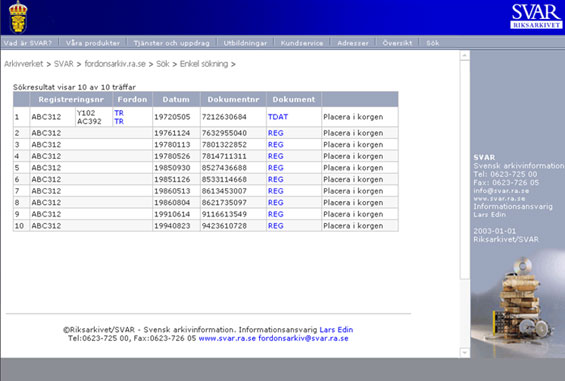The height and width of the screenshot is (381, 565).
Task: Click scrollbar down arrow
Action: tap(464, 353)
